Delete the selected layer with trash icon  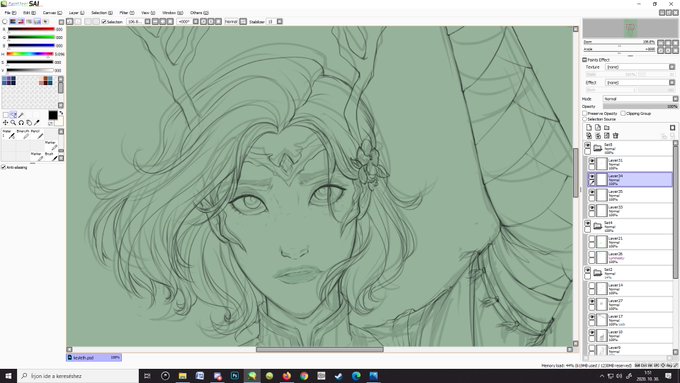coord(615,136)
